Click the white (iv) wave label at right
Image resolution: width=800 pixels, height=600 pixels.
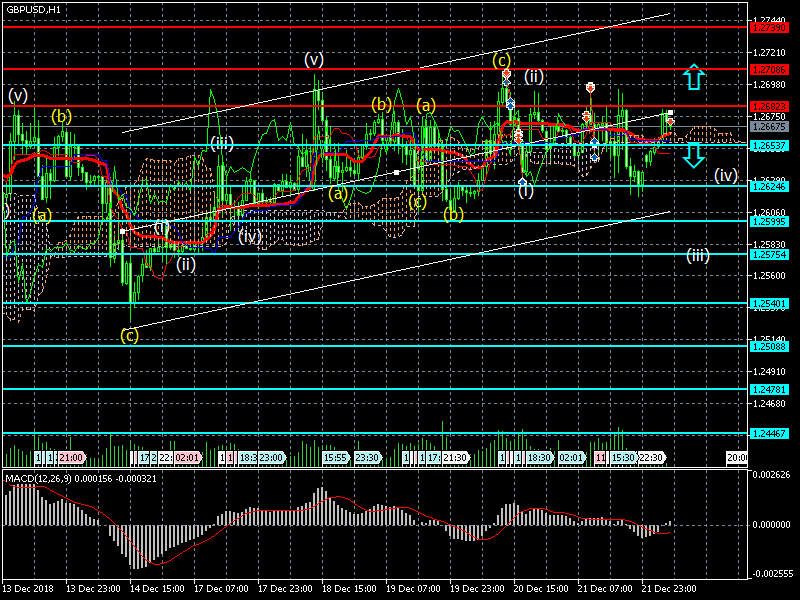tap(727, 176)
